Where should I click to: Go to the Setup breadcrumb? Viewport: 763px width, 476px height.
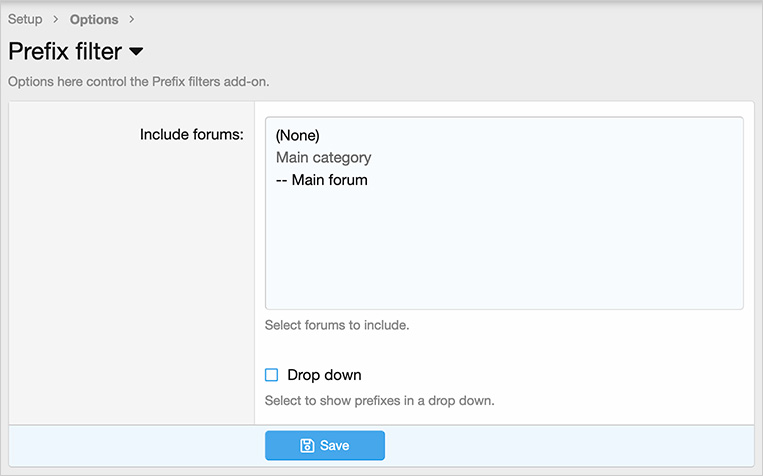click(25, 19)
